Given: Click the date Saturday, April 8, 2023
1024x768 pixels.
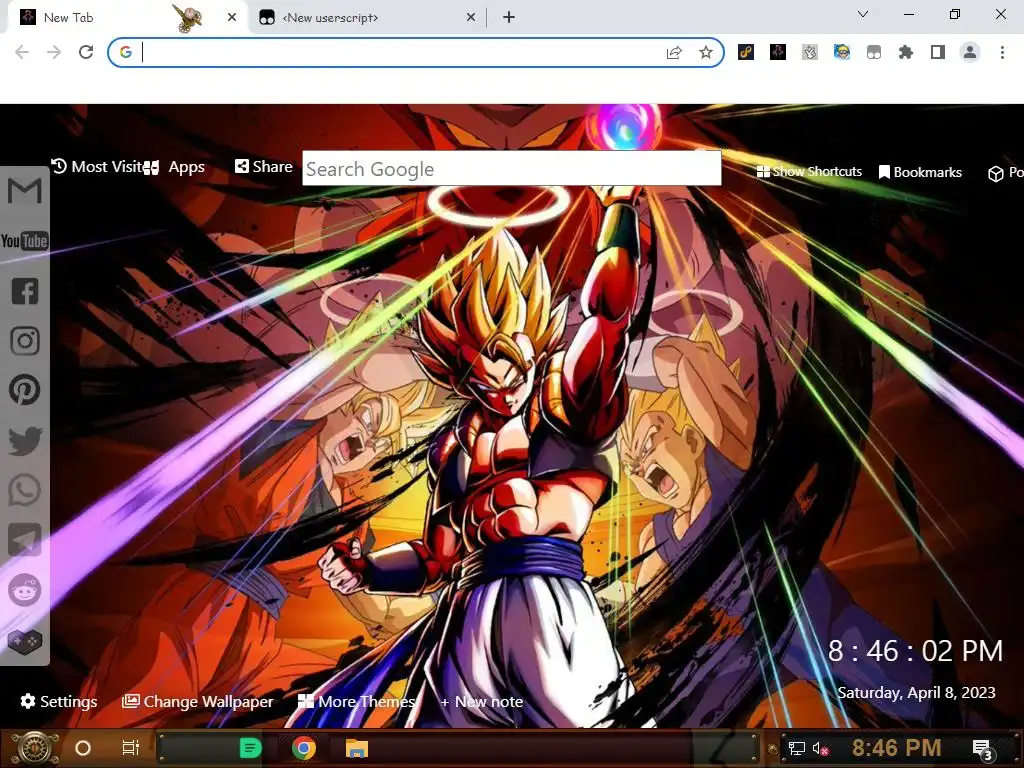Looking at the screenshot, I should 916,692.
